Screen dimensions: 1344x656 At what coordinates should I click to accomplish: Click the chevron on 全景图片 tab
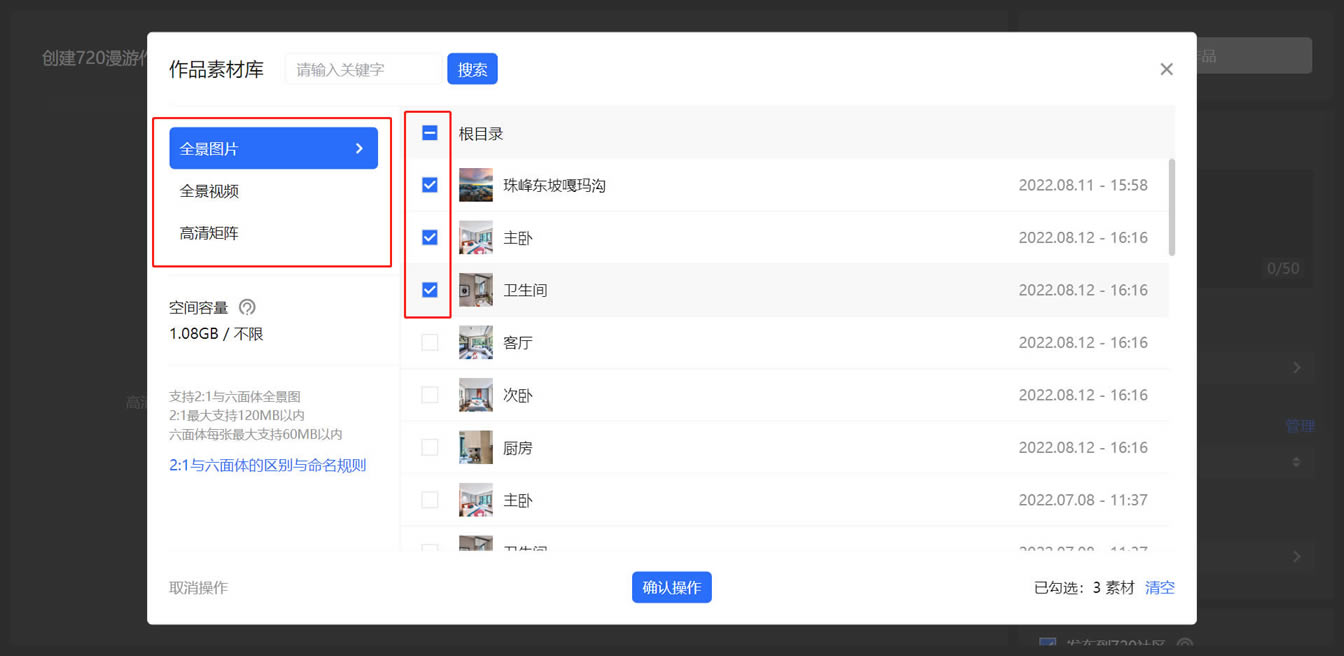(359, 148)
